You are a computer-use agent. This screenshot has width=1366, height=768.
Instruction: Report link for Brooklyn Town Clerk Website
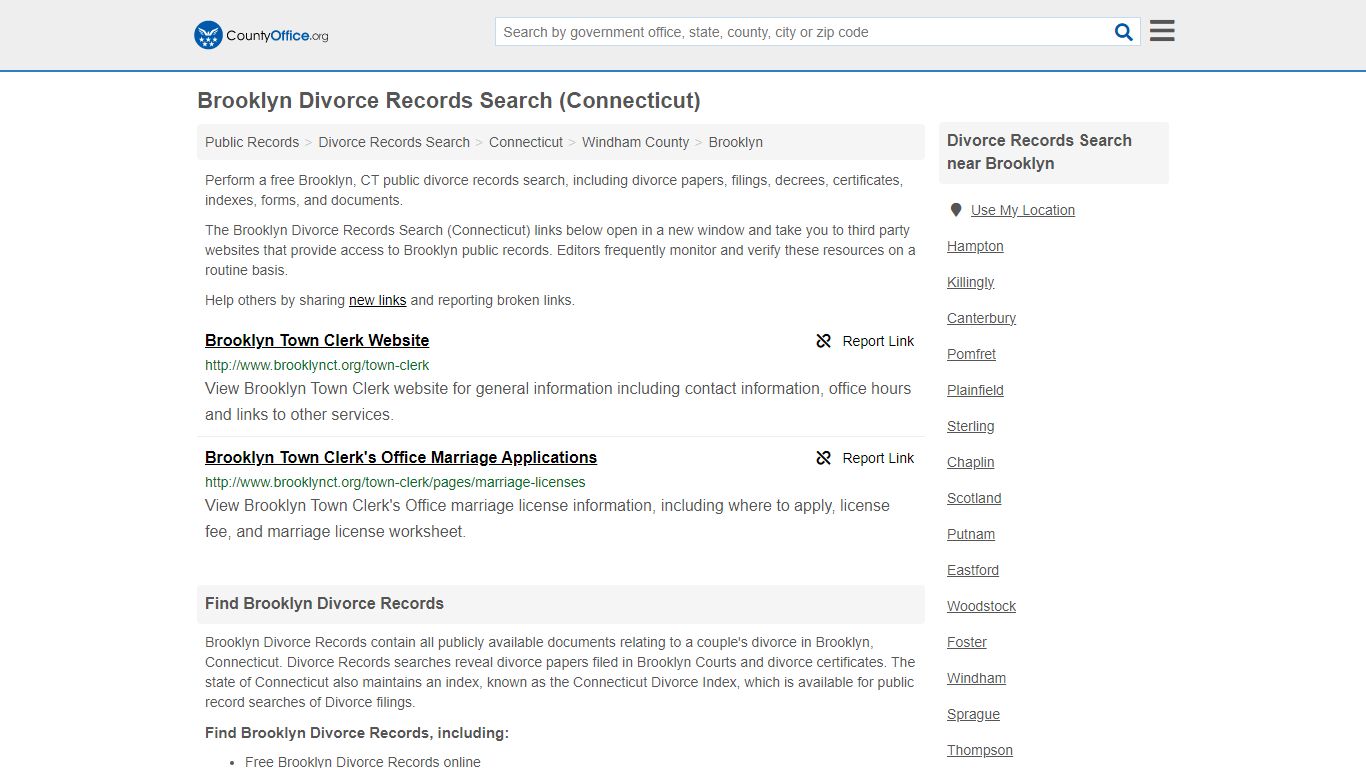click(878, 341)
